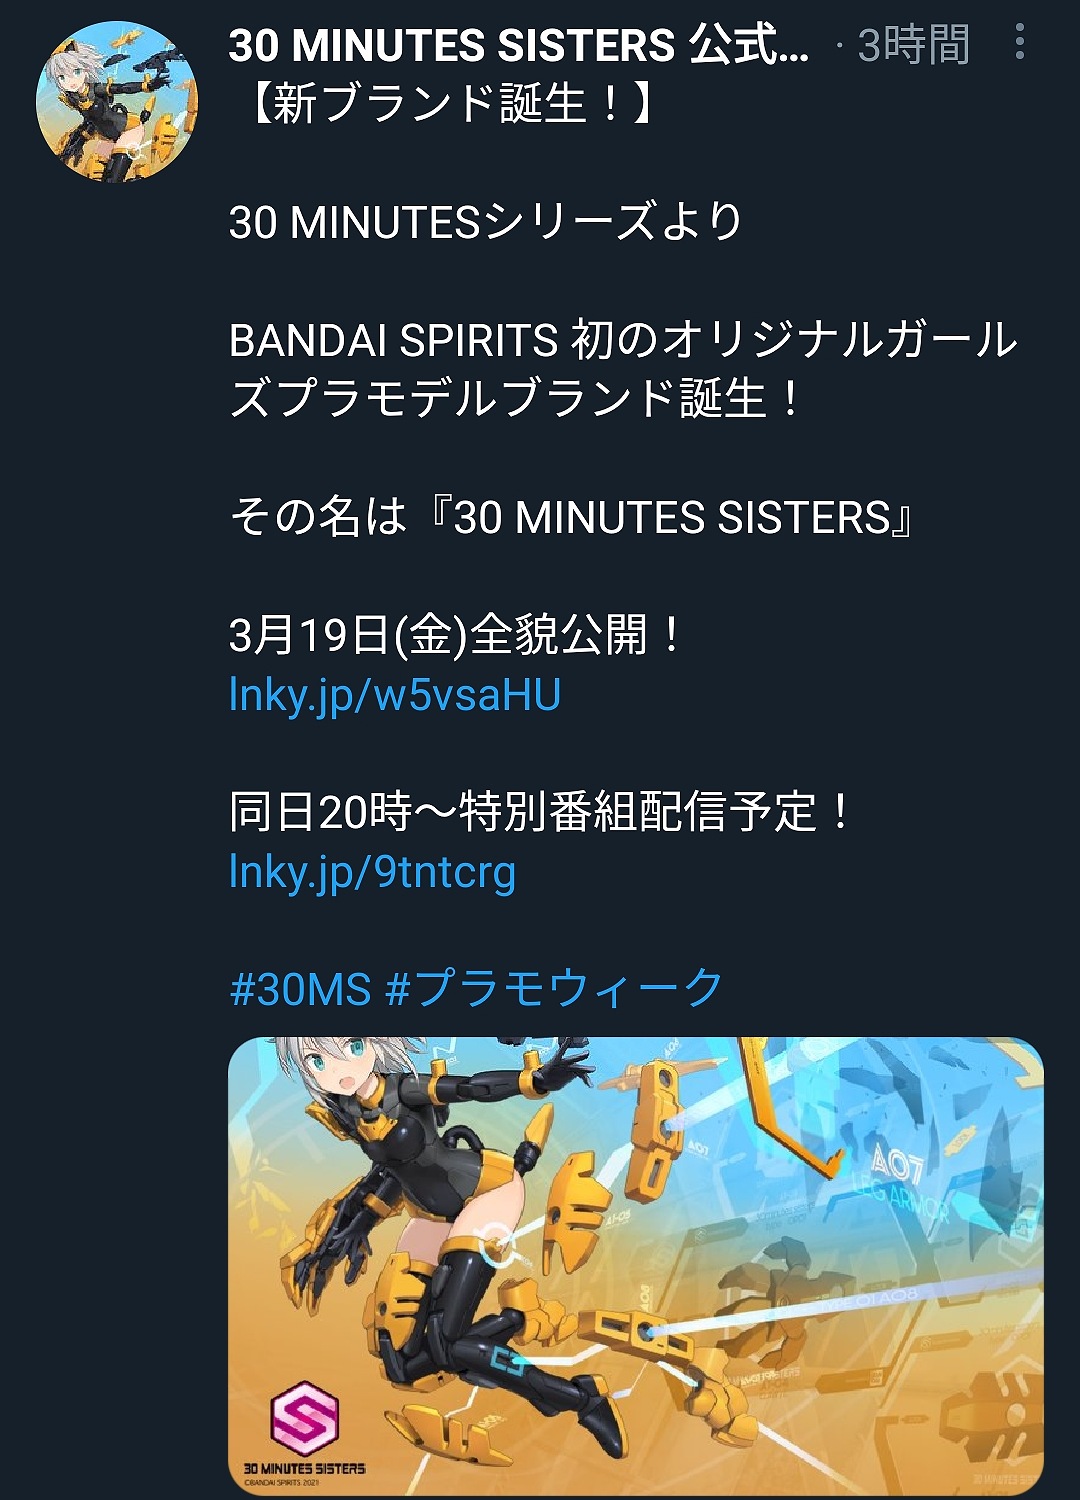This screenshot has height=1500, width=1080.
Task: Tap the その名は『30 MINUTES SISTERS』 line
Action: click(572, 517)
